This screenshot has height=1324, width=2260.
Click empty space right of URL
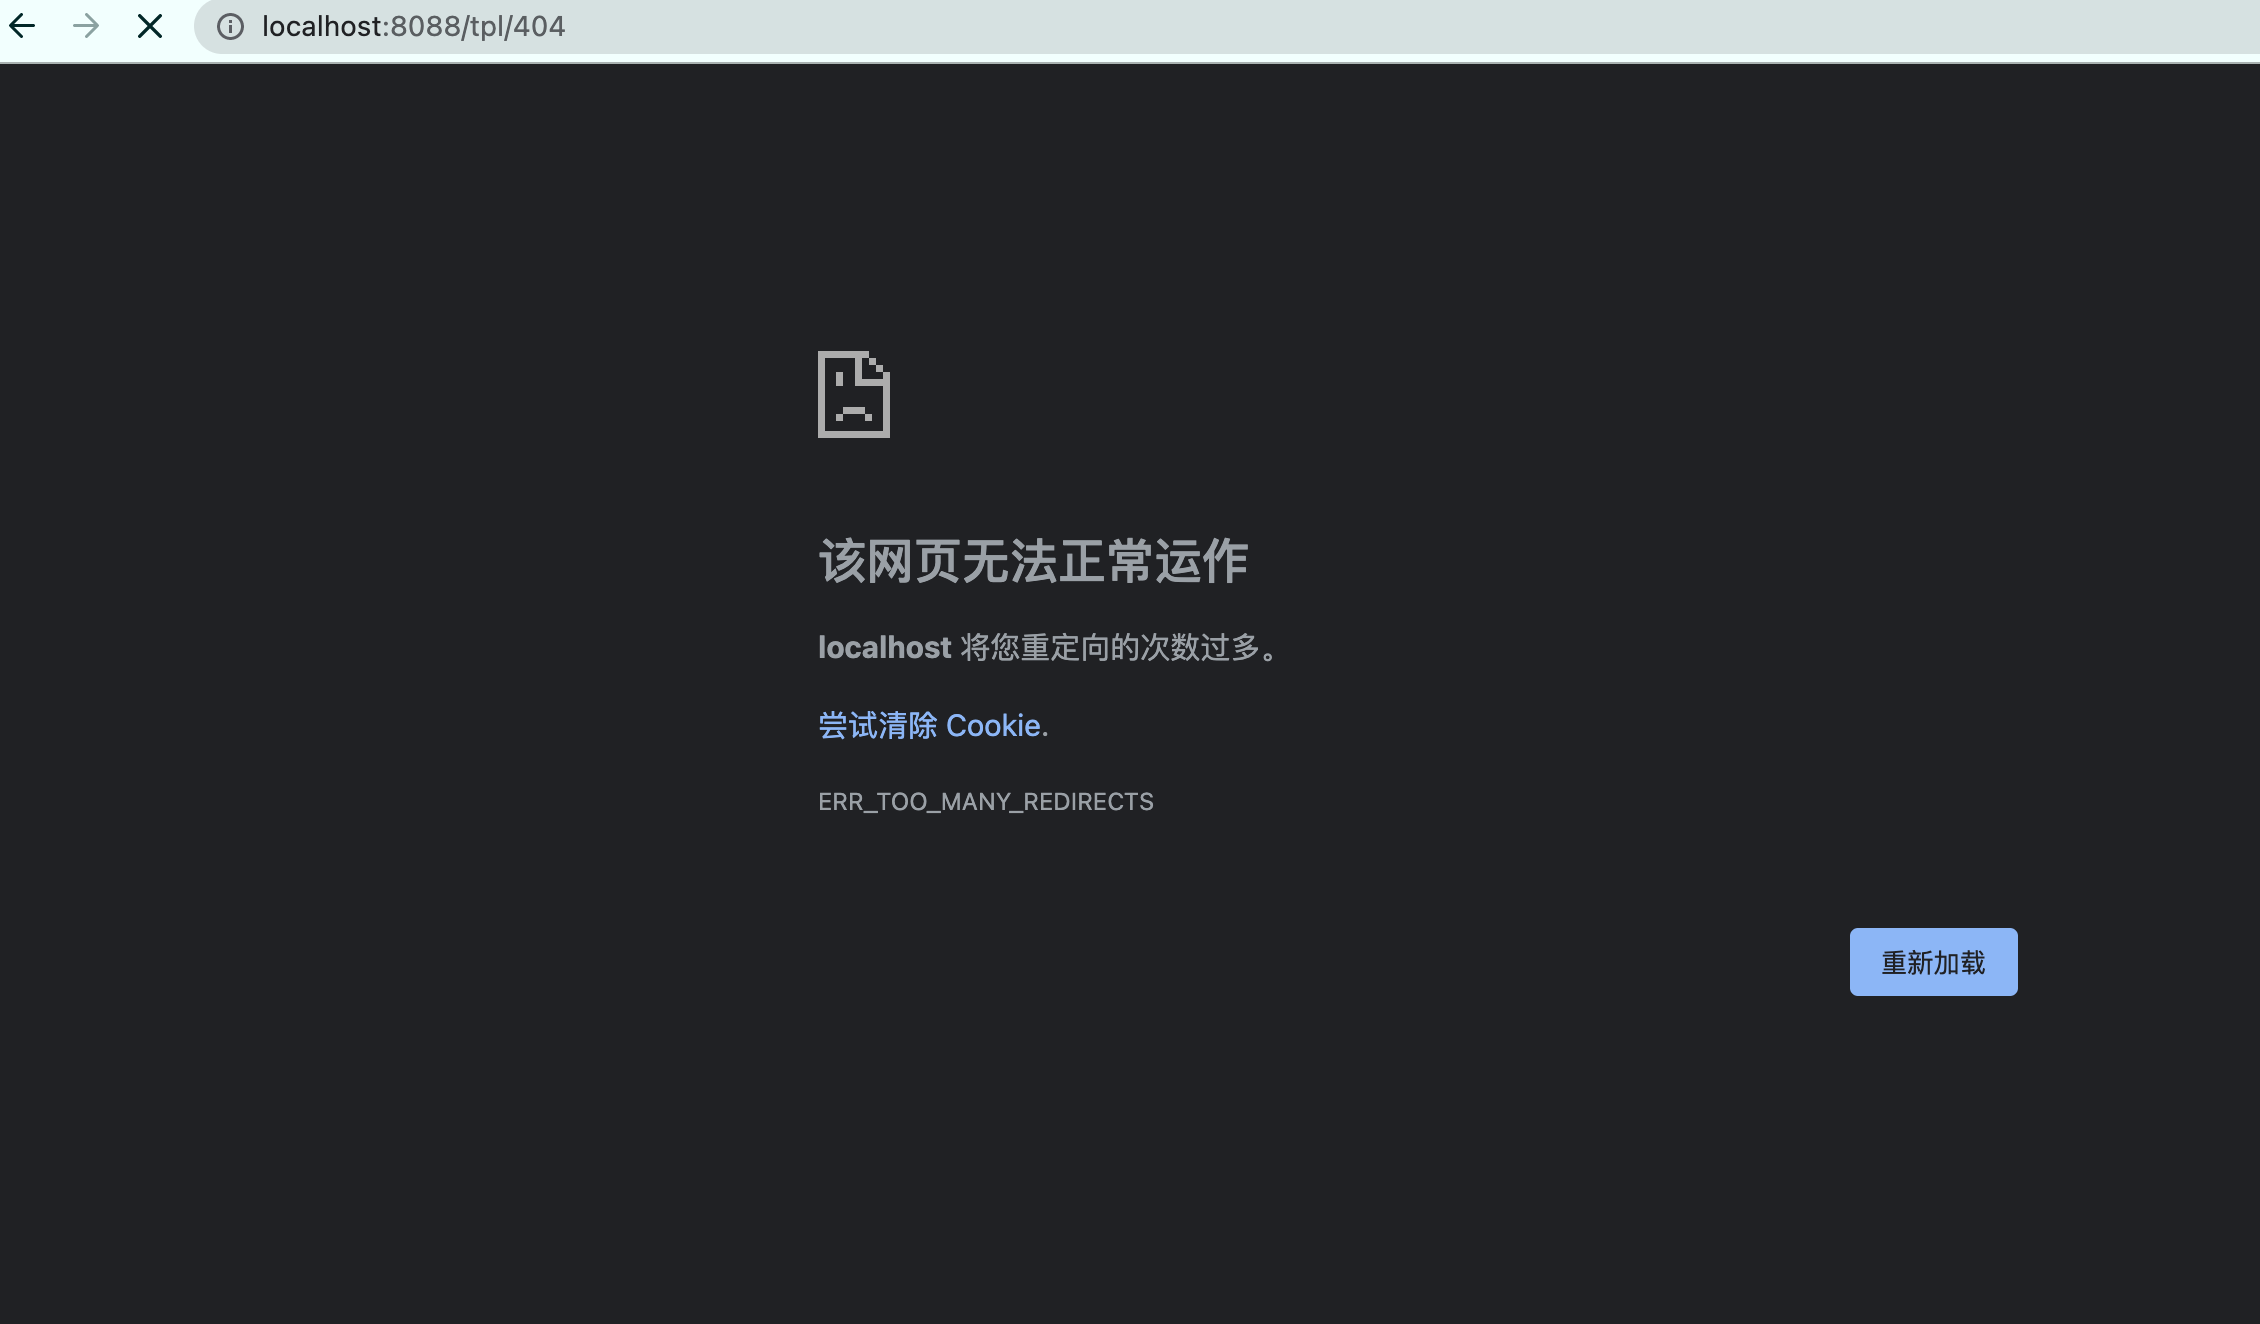(x=1400, y=26)
